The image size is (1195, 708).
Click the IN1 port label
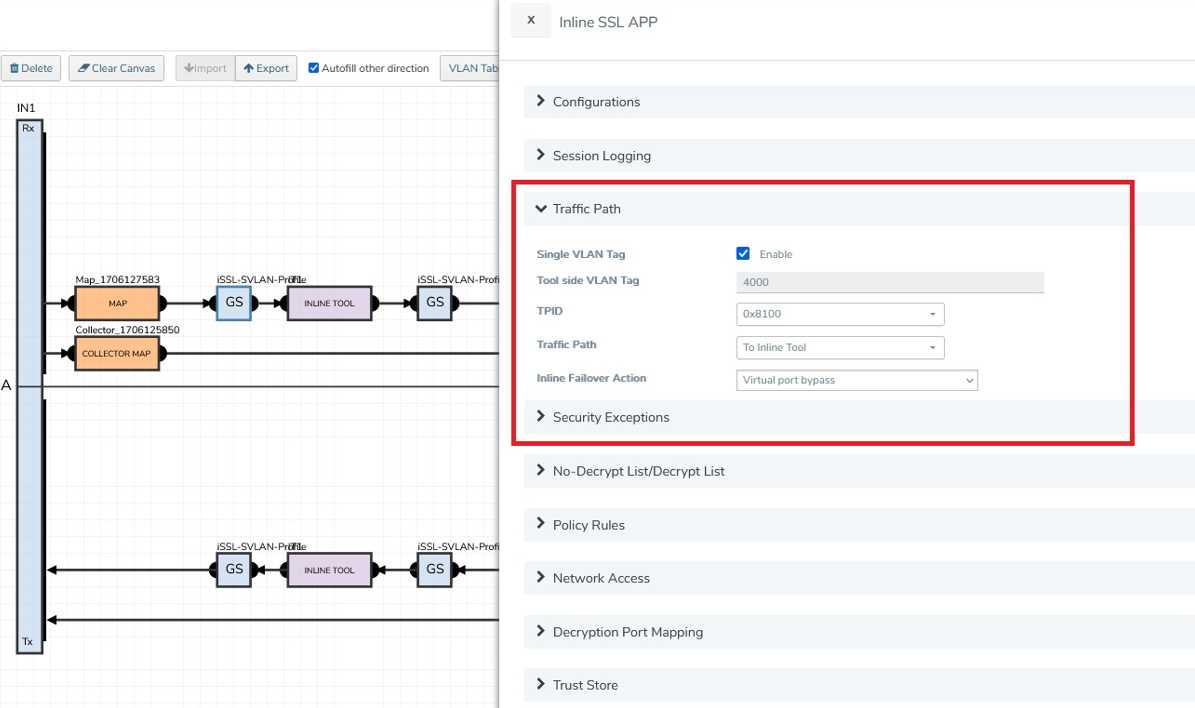click(26, 108)
